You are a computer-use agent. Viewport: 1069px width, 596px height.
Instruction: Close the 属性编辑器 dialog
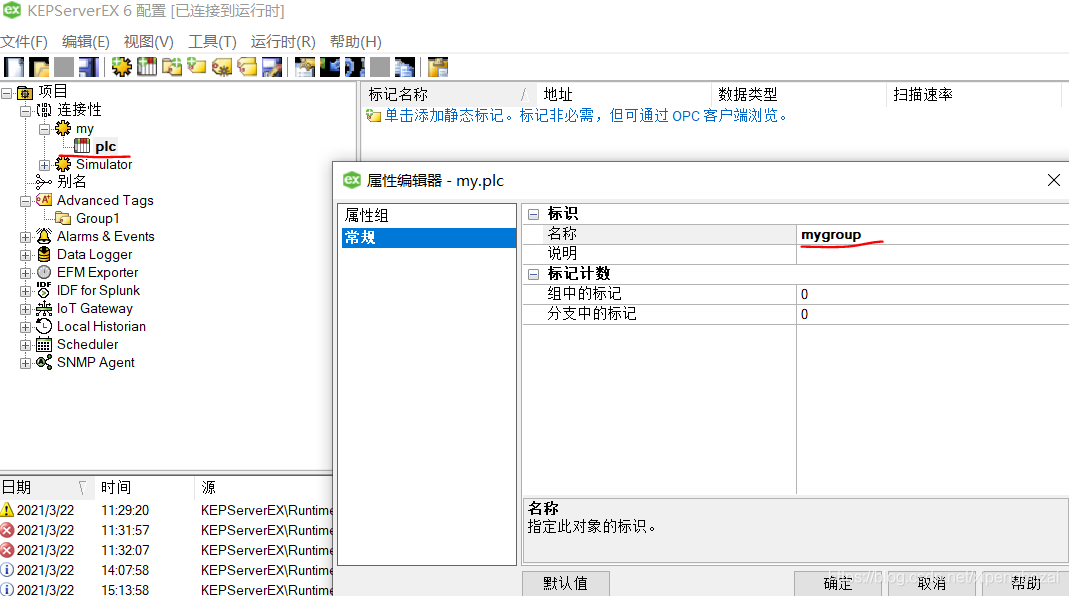[1053, 180]
